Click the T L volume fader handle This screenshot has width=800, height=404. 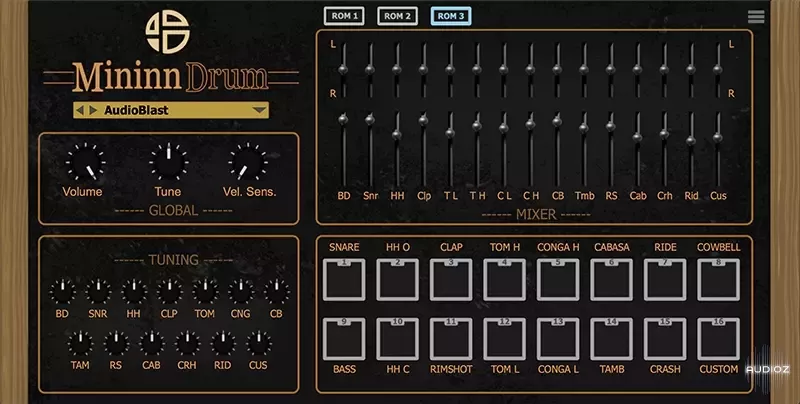coord(449,133)
